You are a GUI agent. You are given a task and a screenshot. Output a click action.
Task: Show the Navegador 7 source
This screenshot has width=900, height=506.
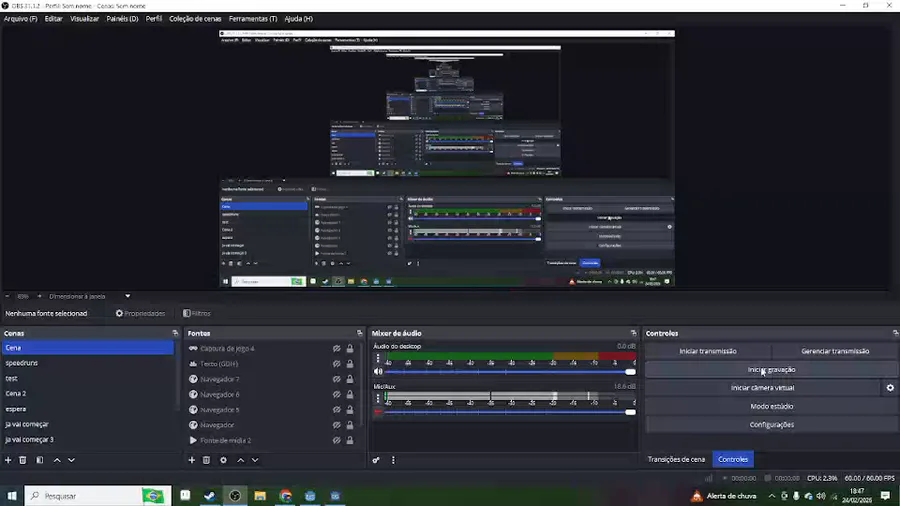point(336,379)
